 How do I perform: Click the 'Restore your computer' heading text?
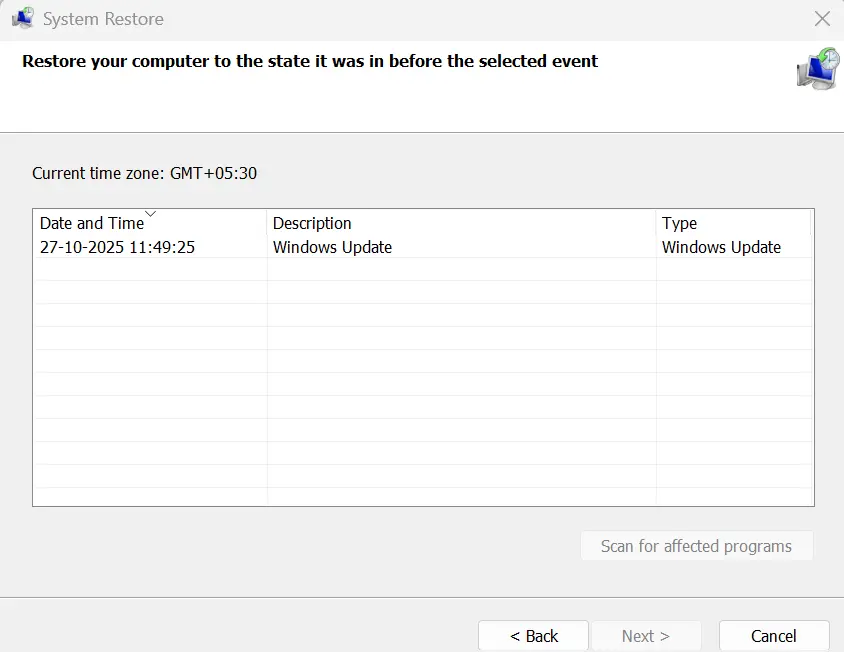(310, 61)
